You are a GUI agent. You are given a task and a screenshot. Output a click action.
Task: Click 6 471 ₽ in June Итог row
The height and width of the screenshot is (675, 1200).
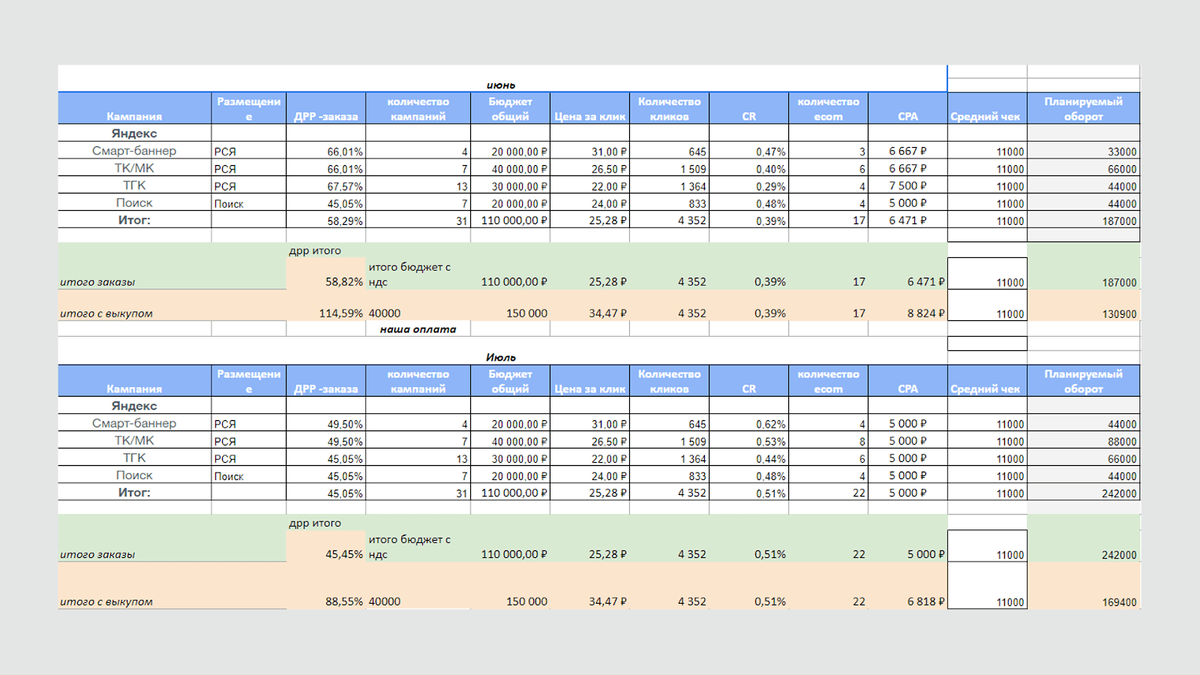907,221
